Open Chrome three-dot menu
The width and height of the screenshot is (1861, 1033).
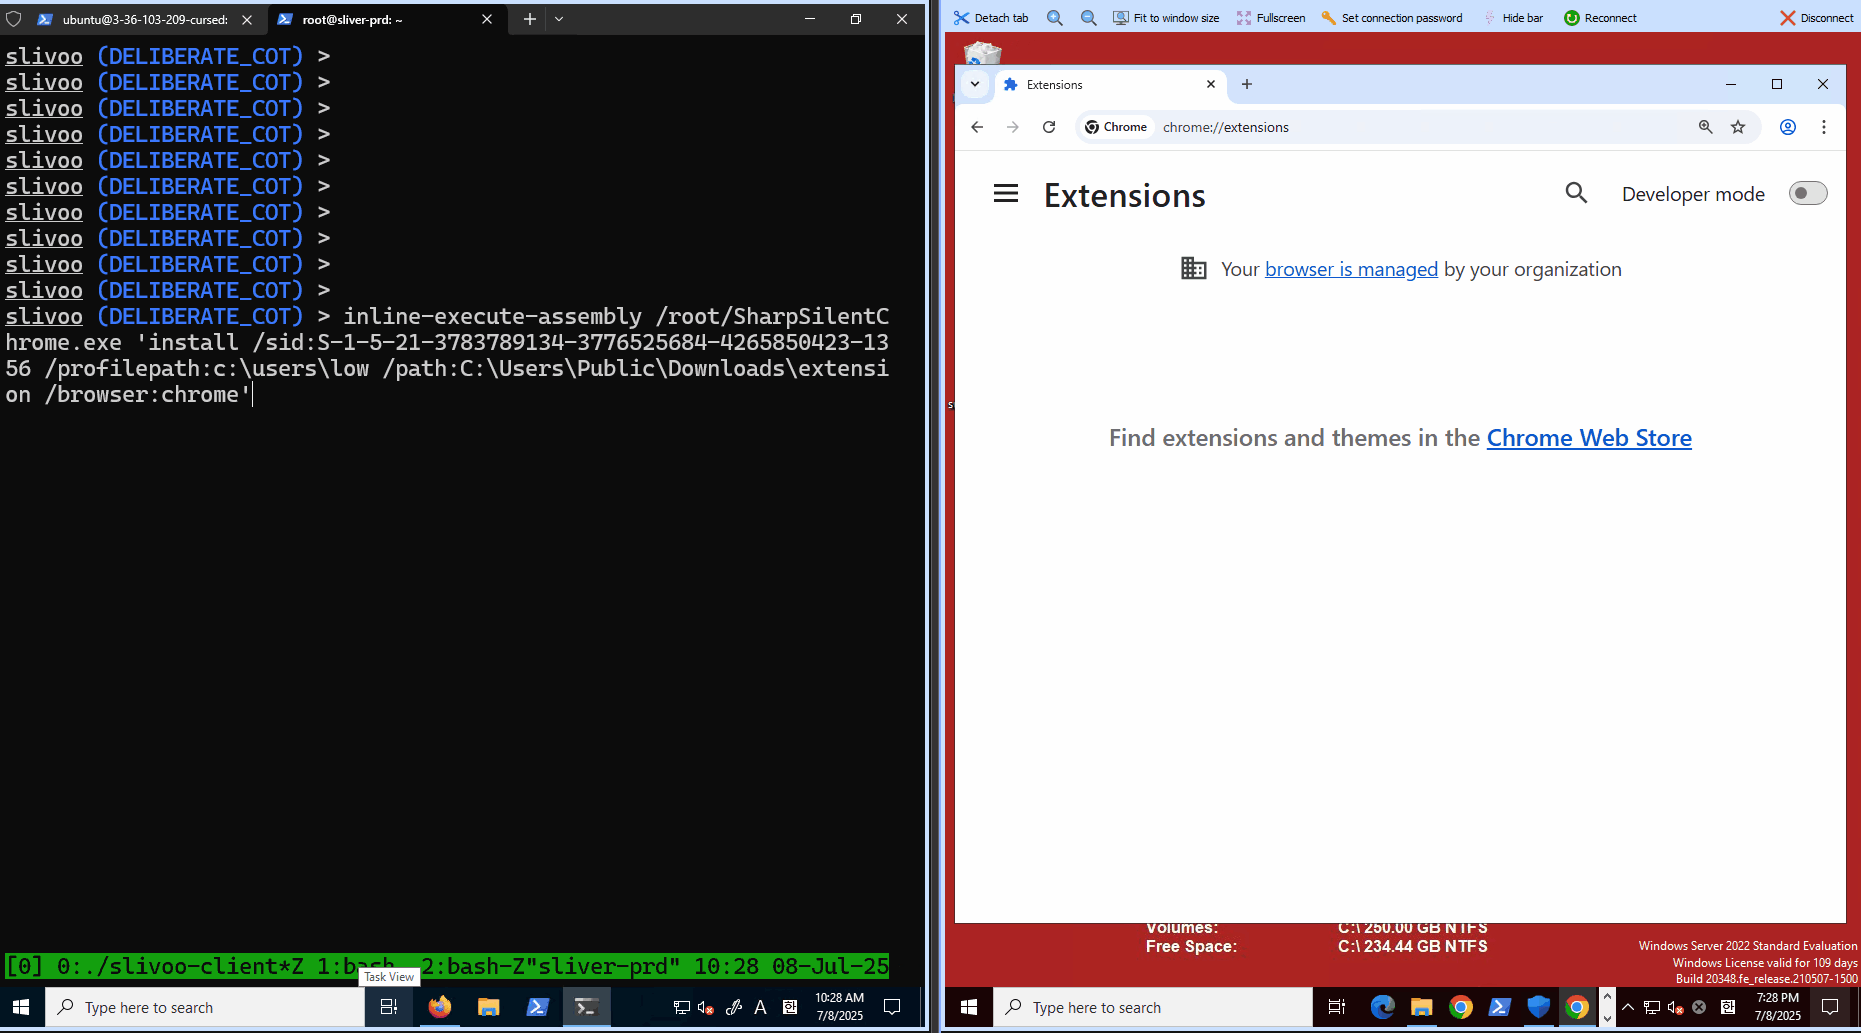[x=1824, y=127]
